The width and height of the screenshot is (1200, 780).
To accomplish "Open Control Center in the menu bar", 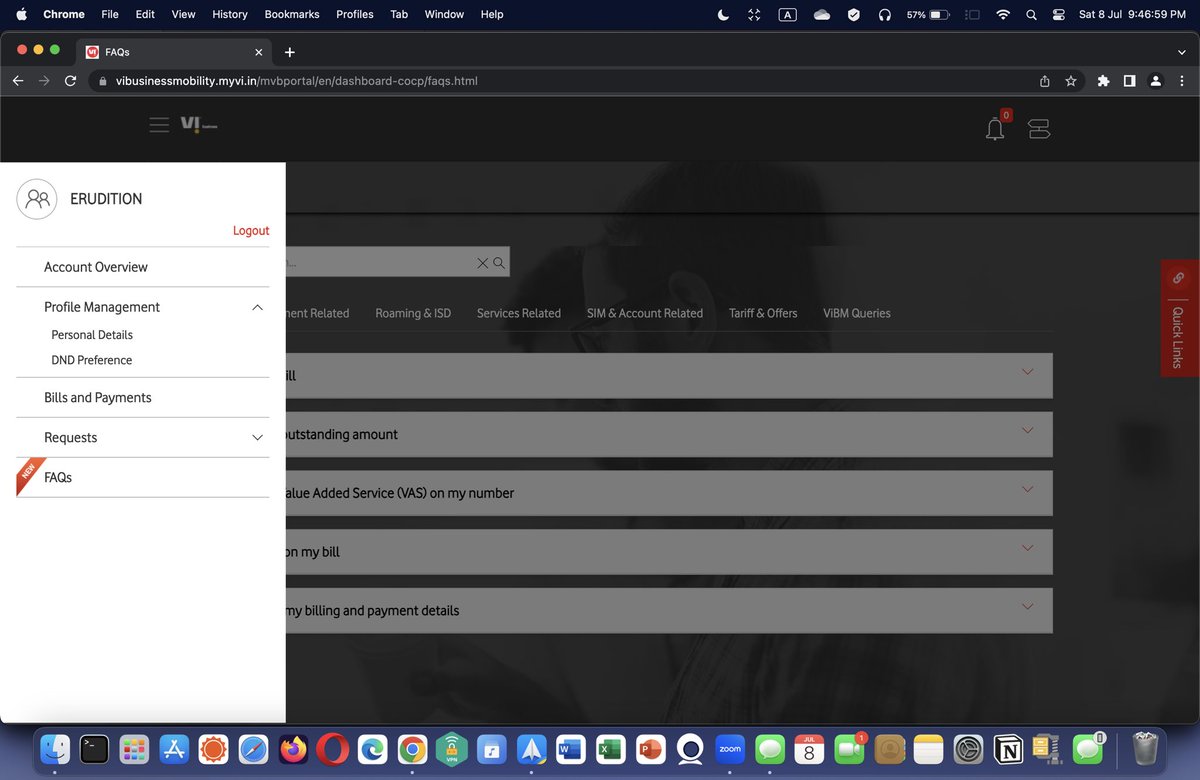I will click(1059, 15).
